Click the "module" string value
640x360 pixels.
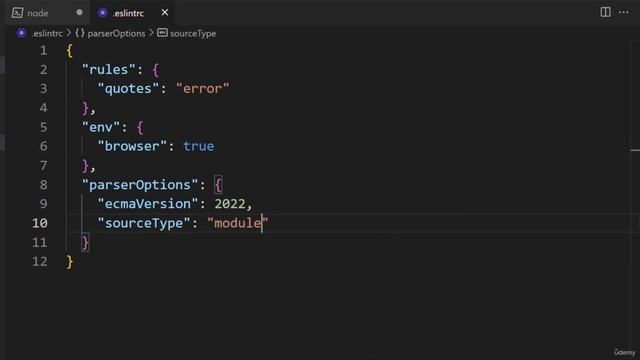pyautogui.click(x=238, y=223)
